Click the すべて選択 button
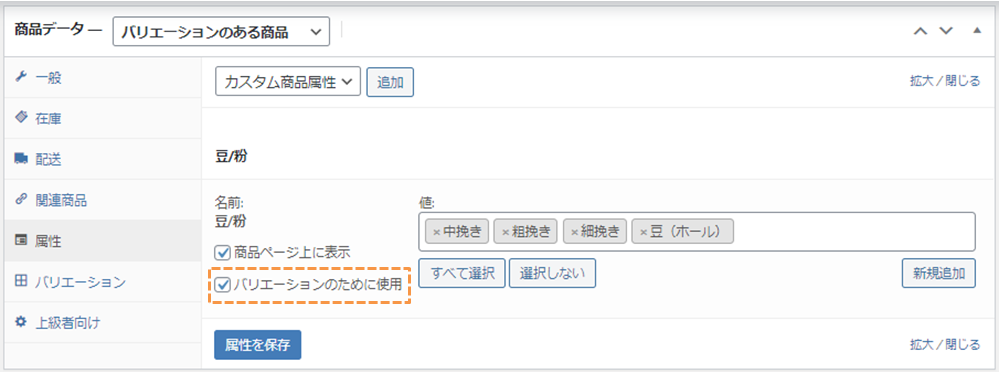This screenshot has height=372, width=999. 462,273
